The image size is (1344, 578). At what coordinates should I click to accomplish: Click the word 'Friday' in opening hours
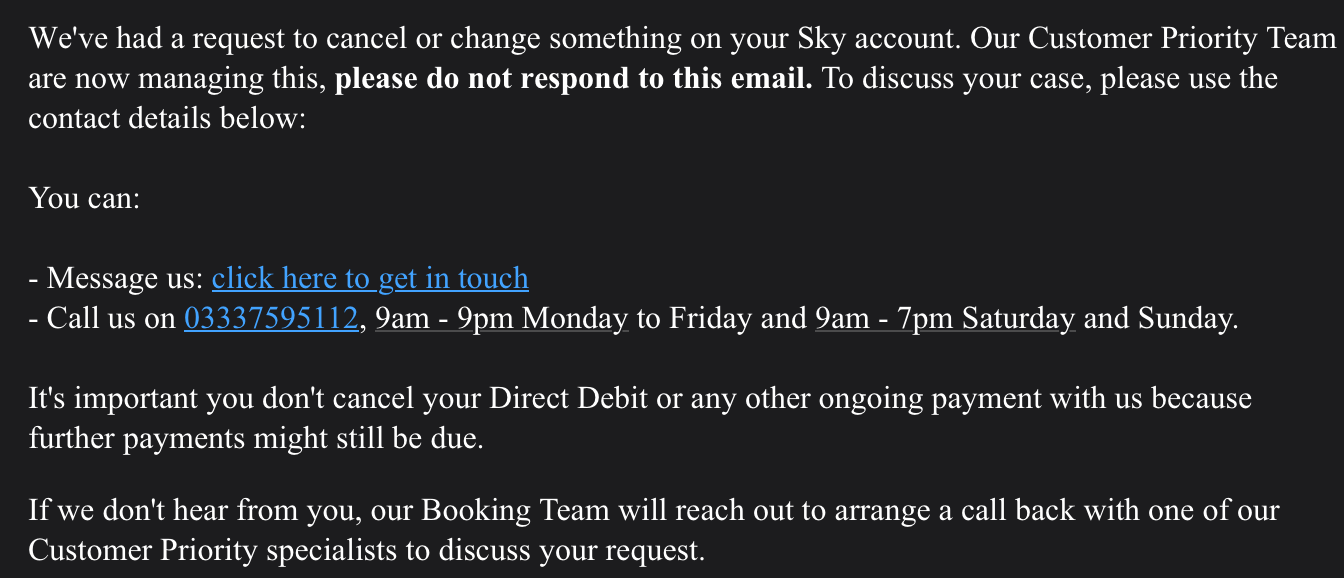coord(711,318)
